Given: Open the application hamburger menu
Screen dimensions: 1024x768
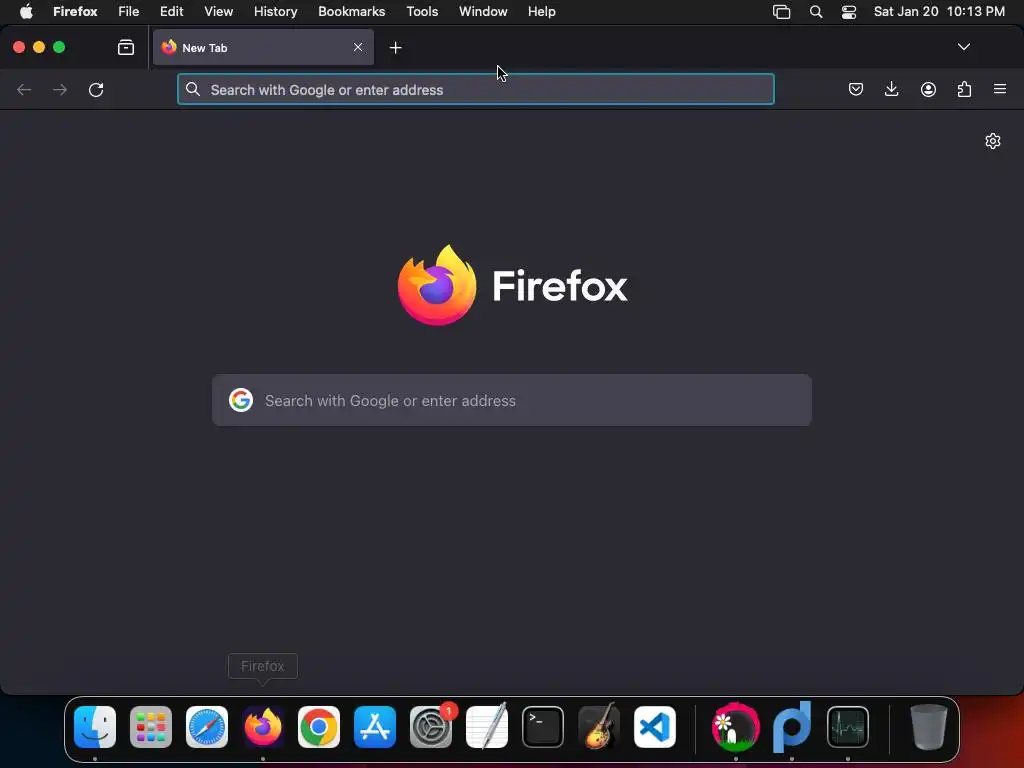Looking at the screenshot, I should click(1000, 89).
